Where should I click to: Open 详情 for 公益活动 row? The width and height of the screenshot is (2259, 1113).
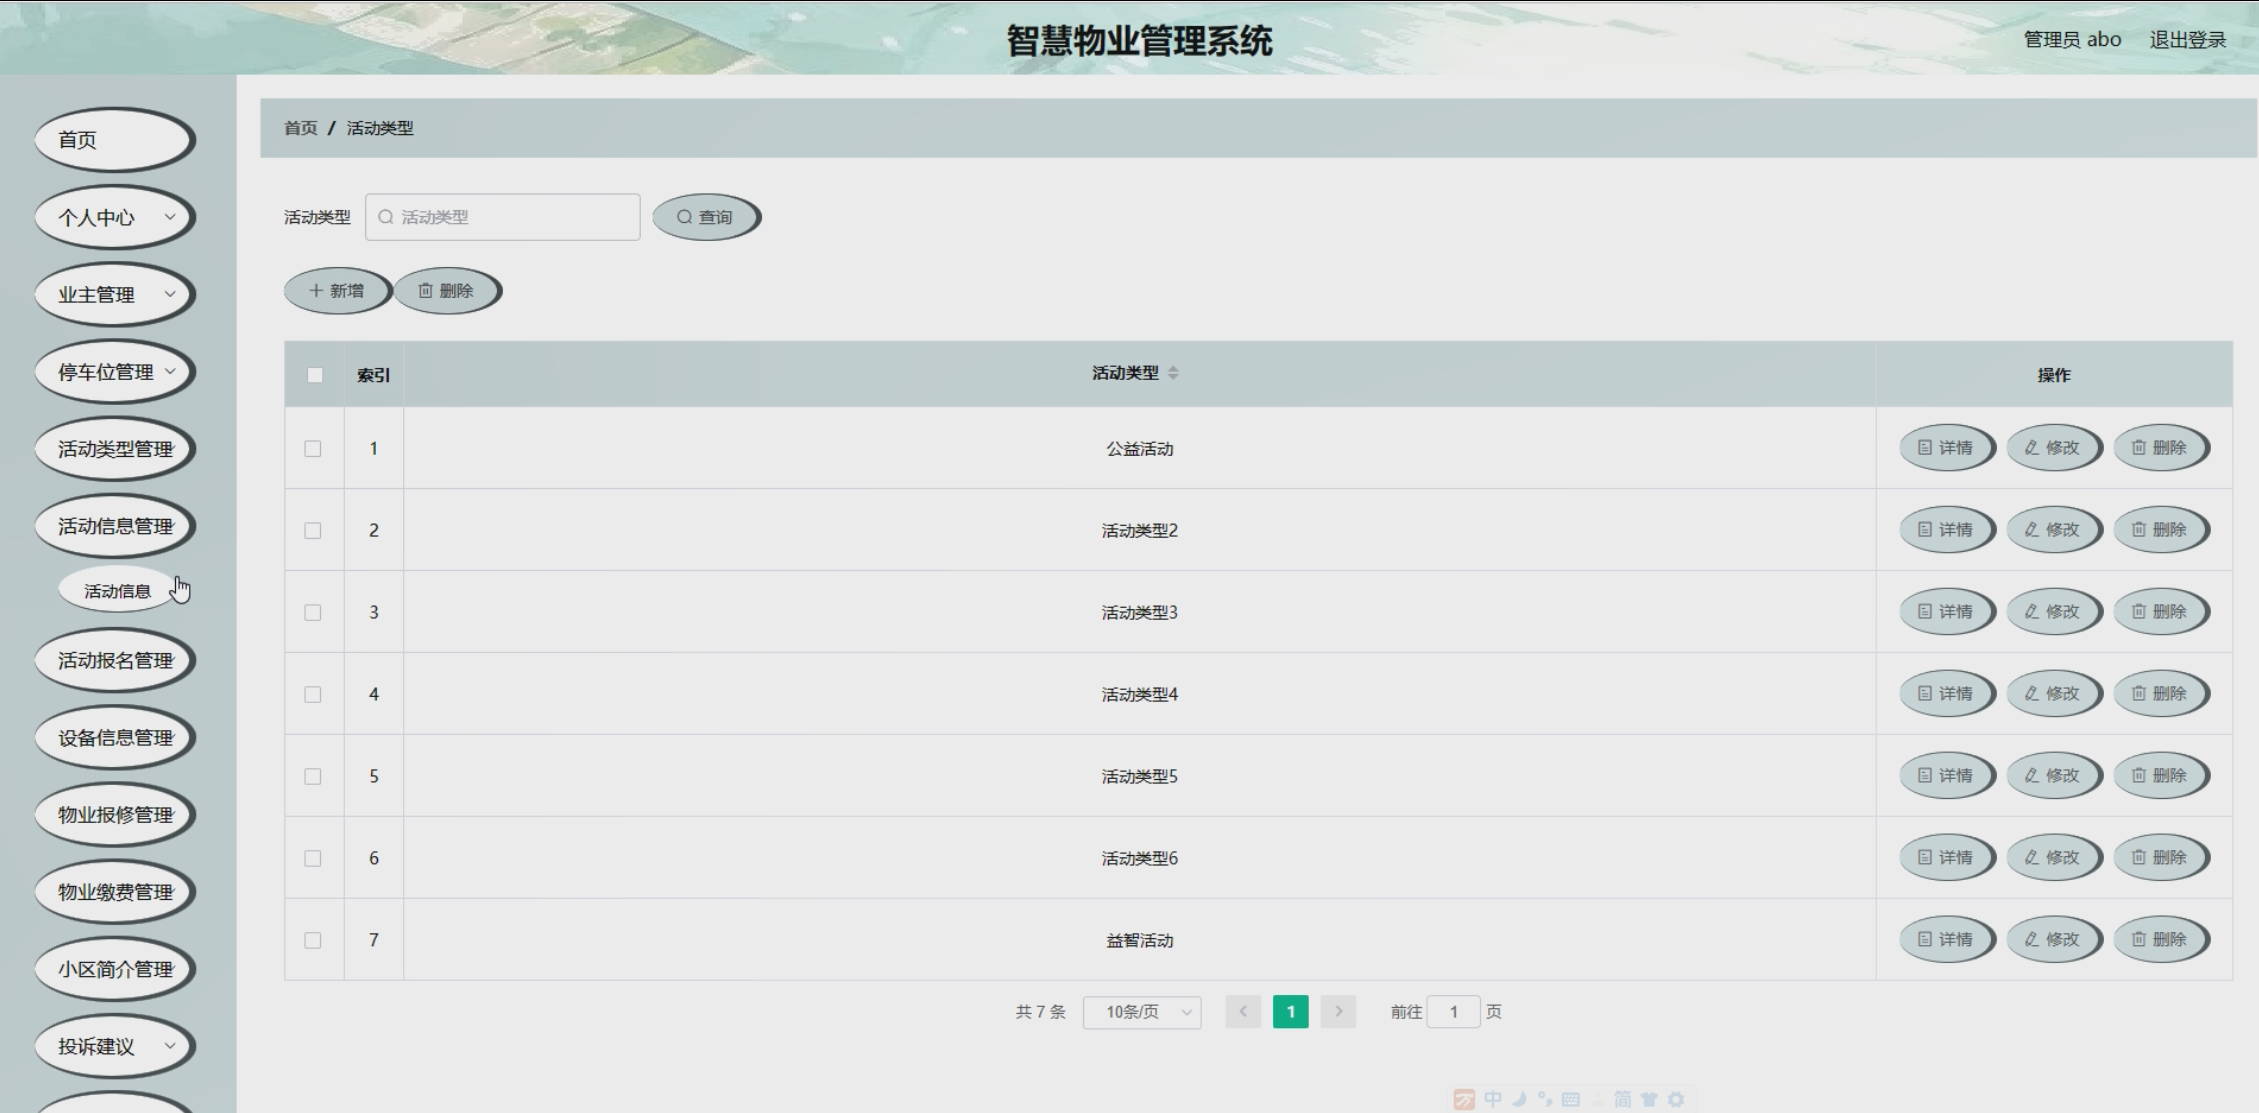(1946, 448)
